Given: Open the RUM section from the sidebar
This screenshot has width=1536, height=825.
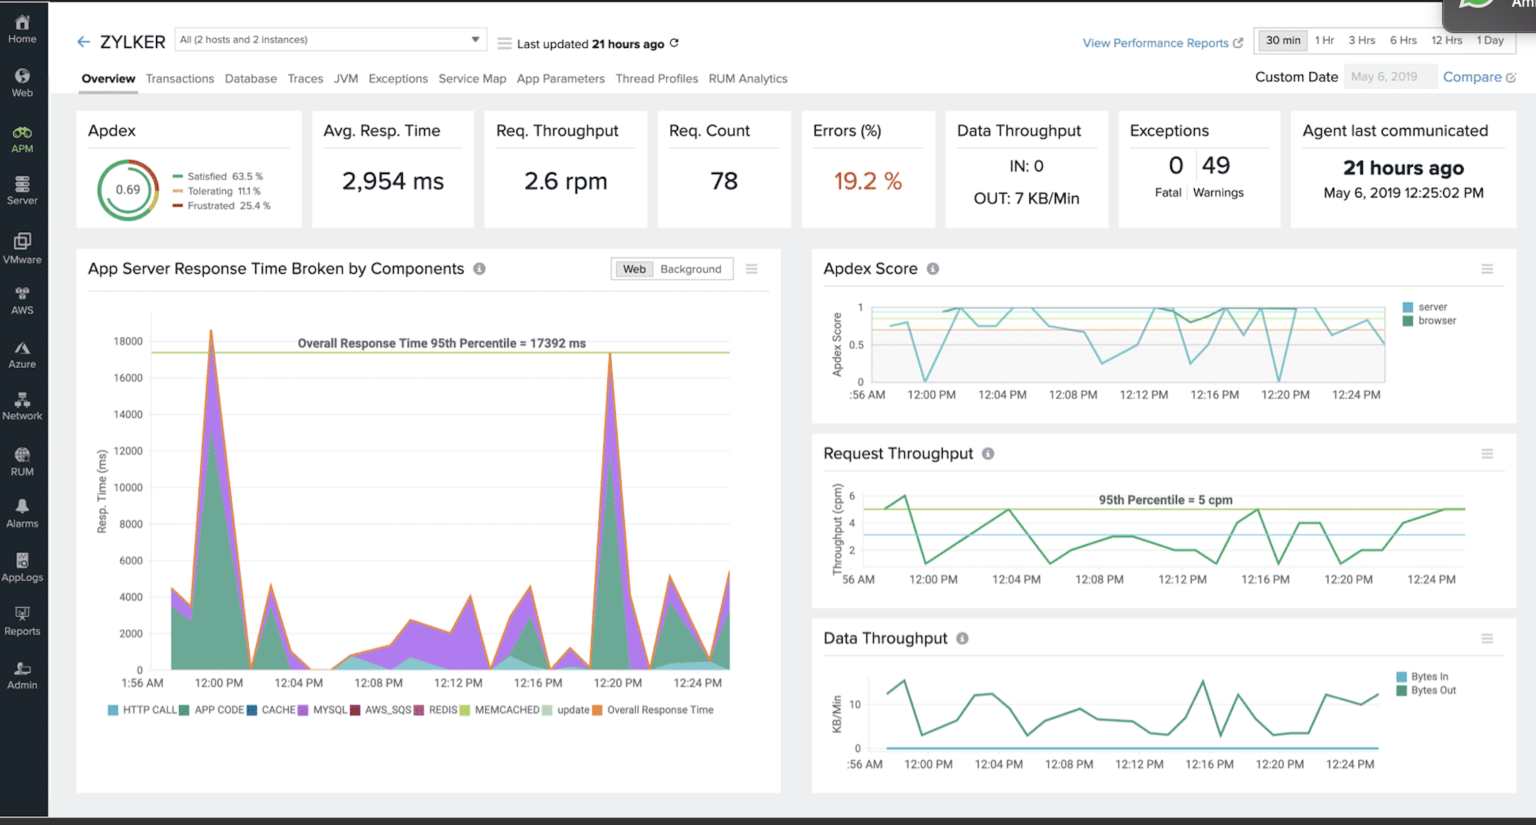Looking at the screenshot, I should point(22,459).
